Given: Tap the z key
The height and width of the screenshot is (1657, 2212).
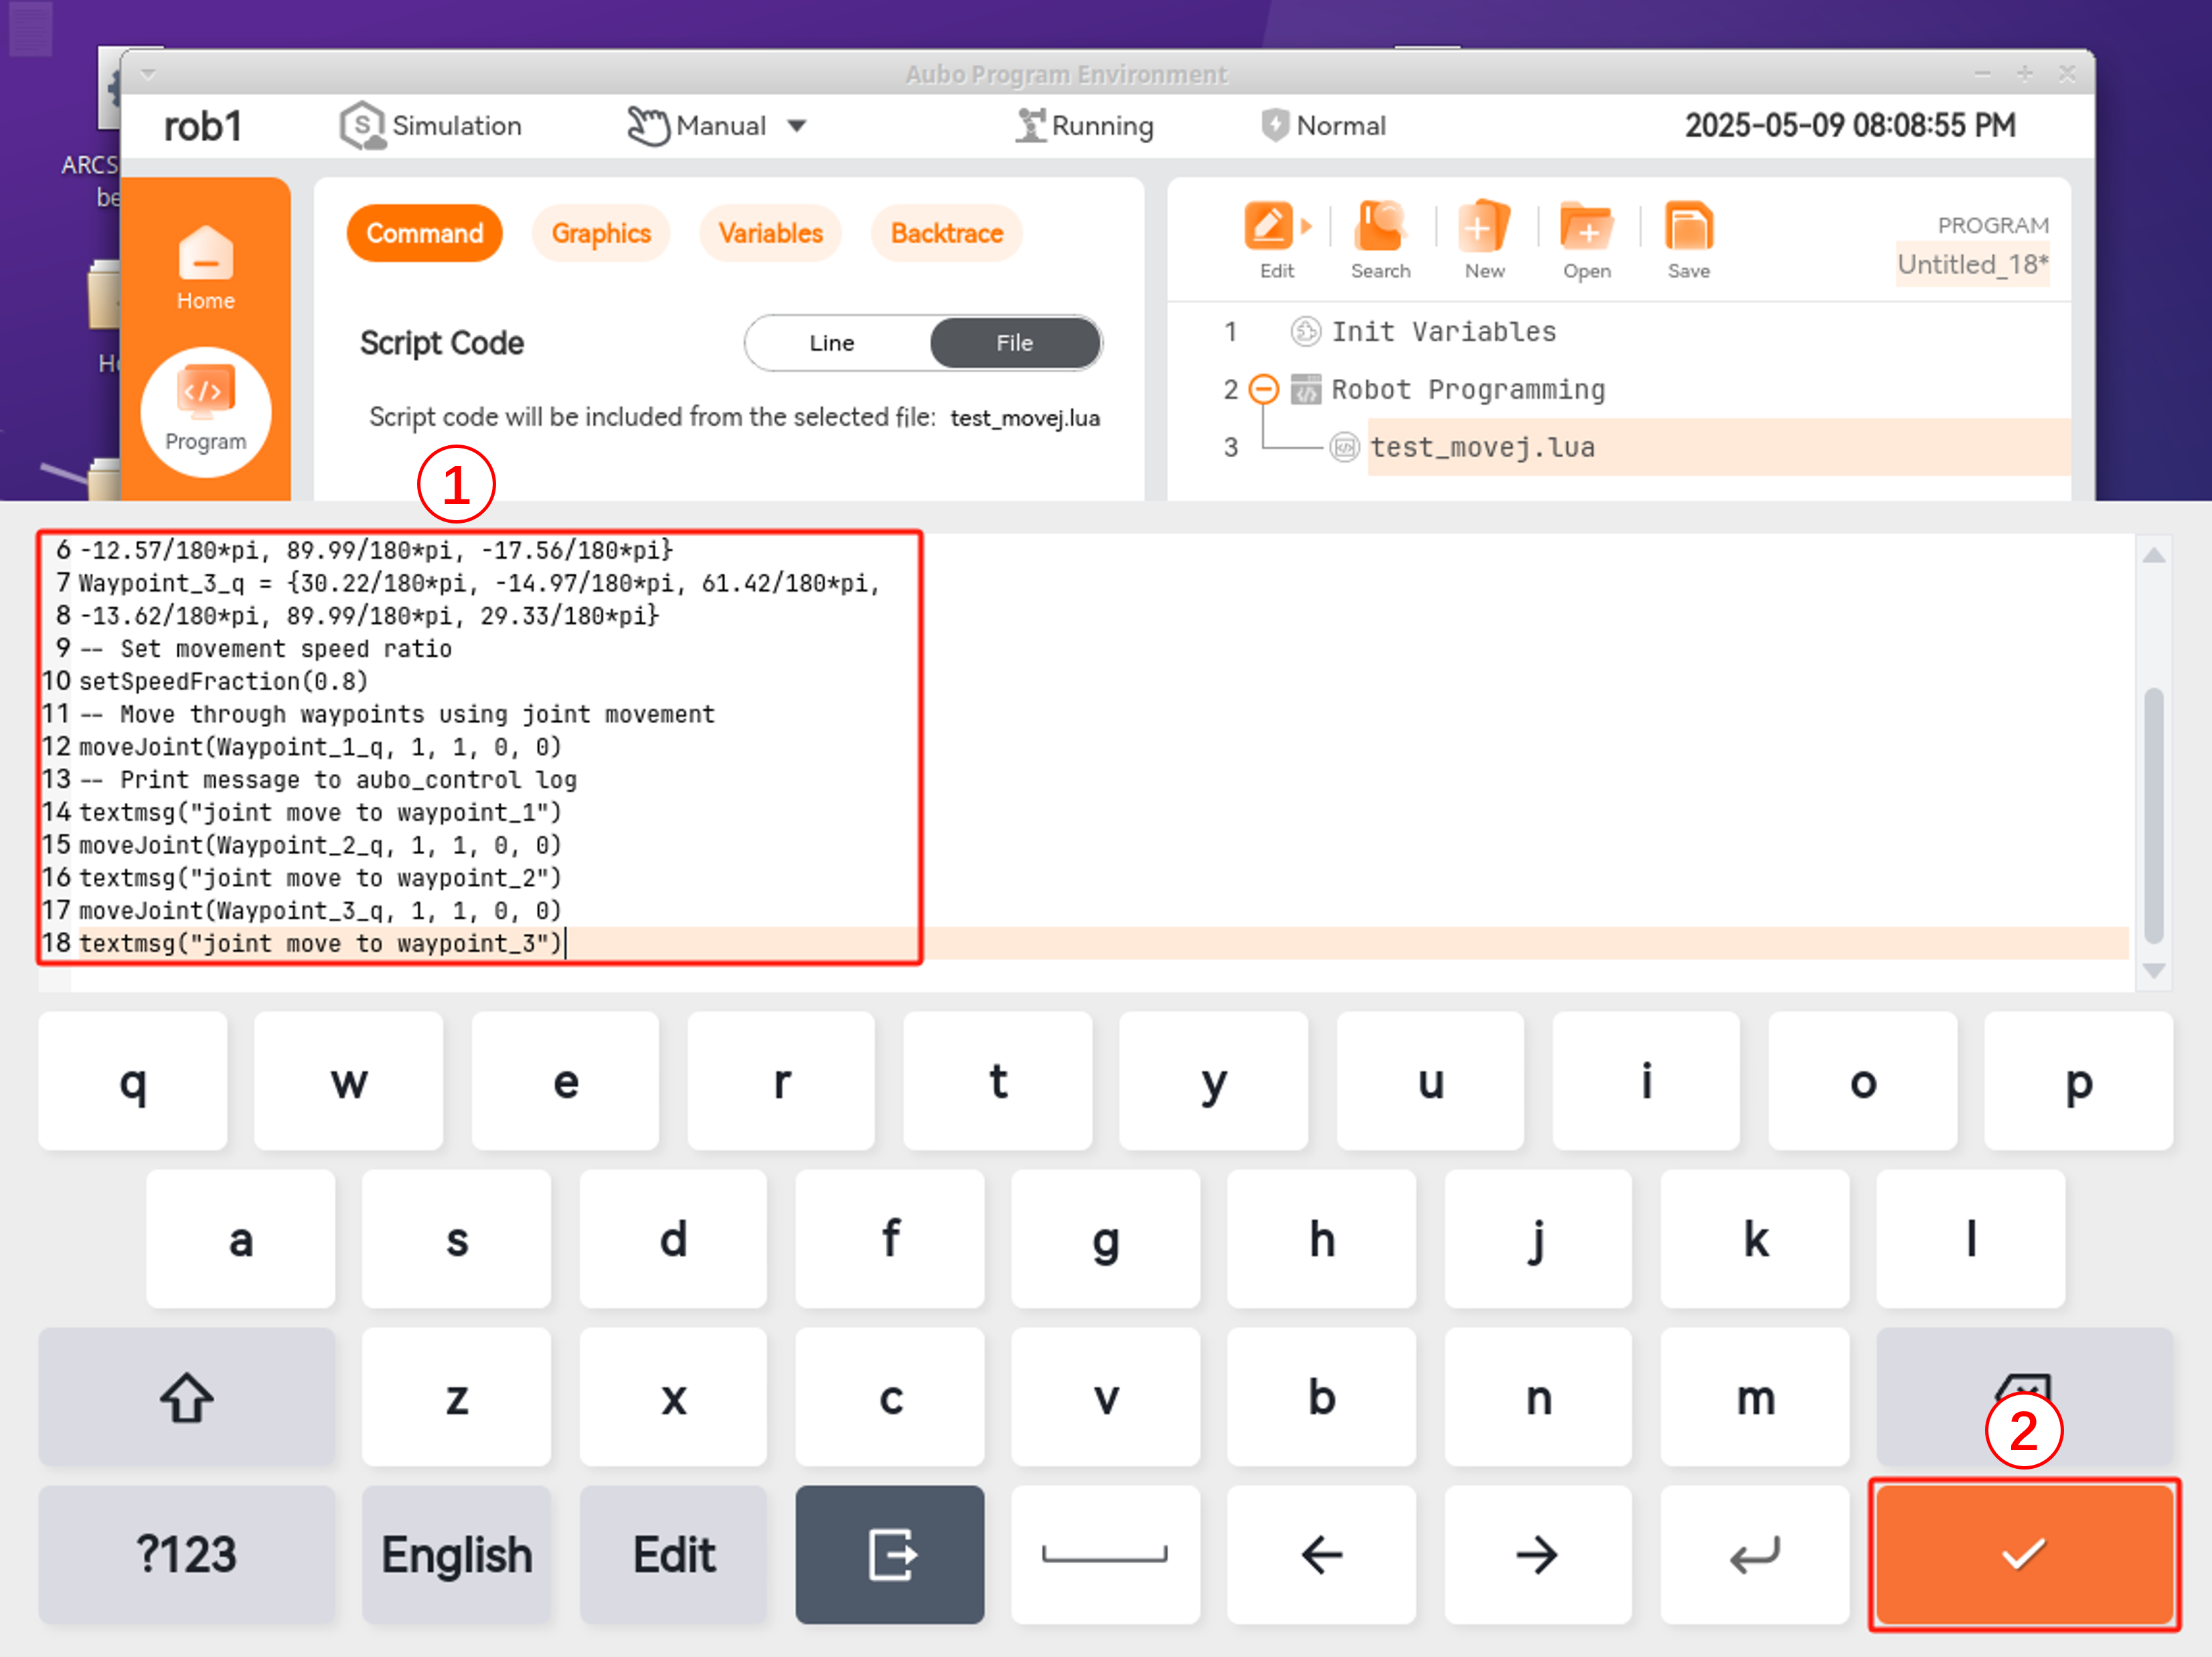Looking at the screenshot, I should [456, 1396].
